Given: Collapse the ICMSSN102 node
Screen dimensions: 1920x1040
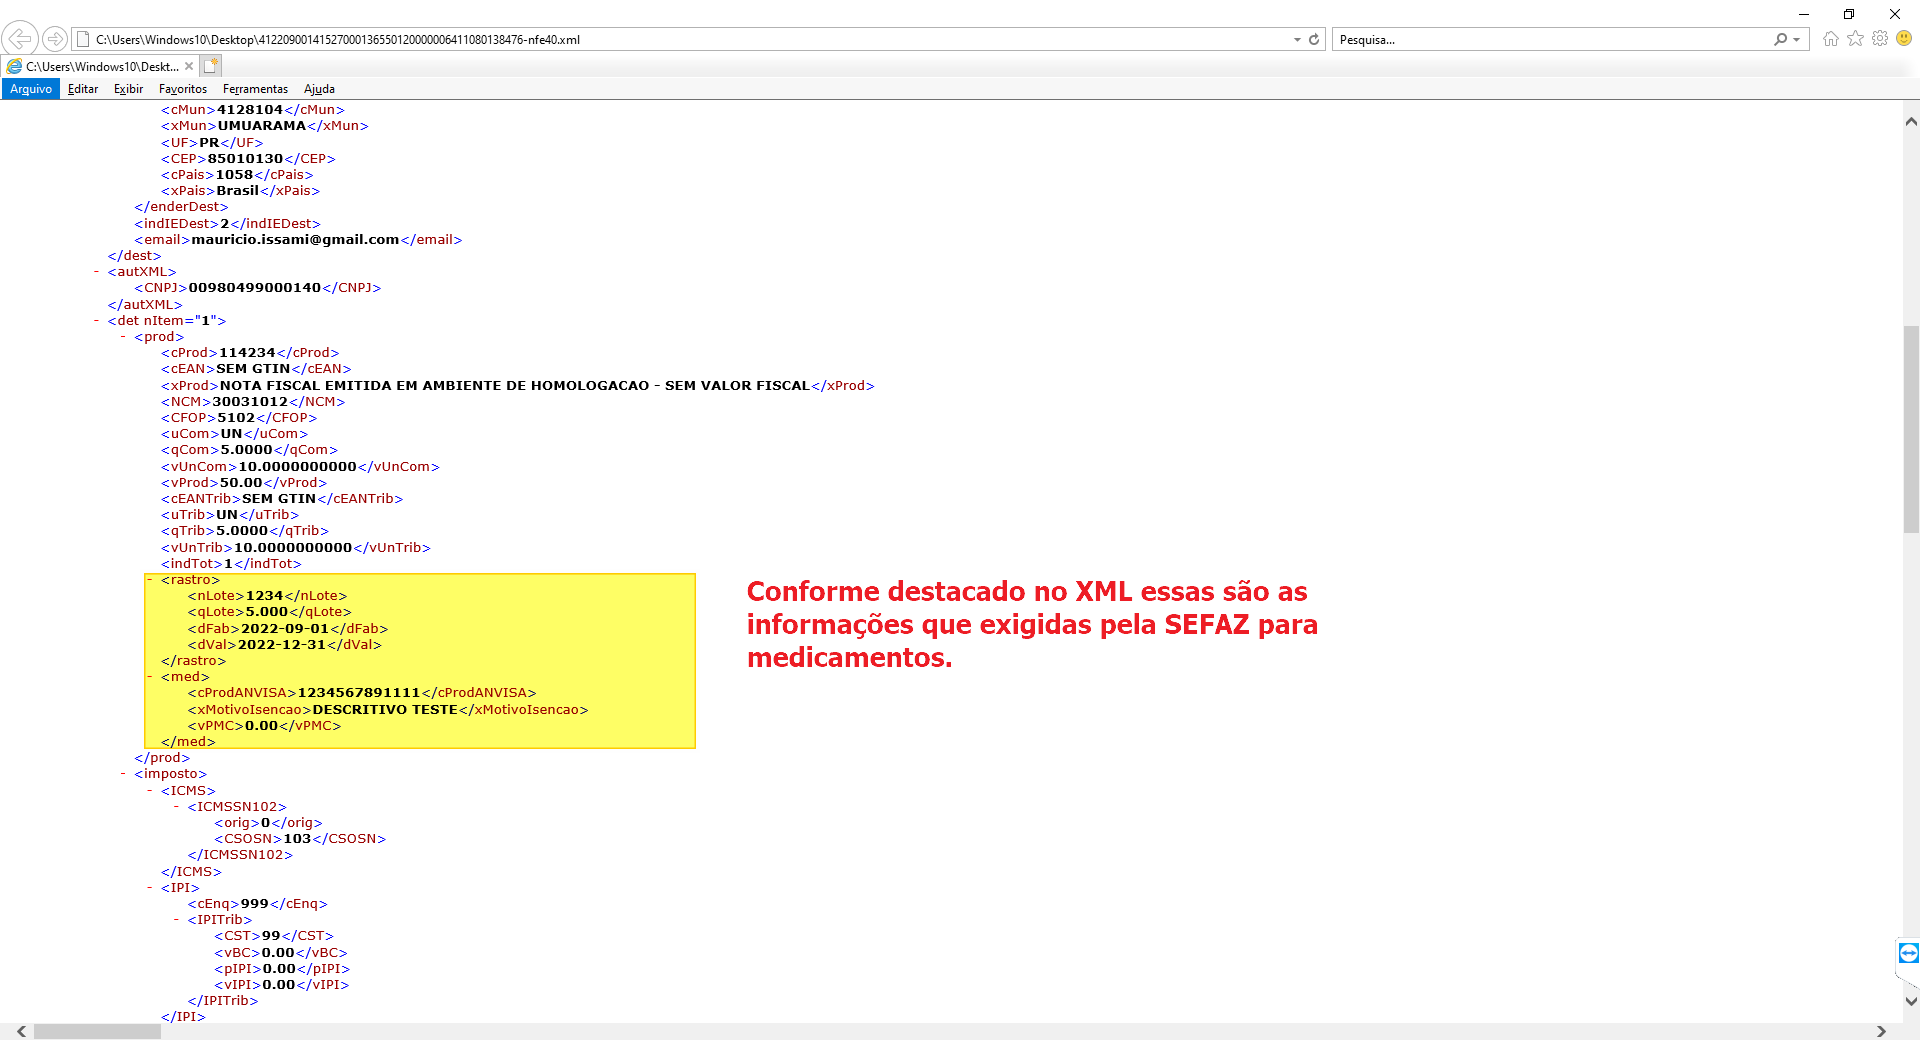Looking at the screenshot, I should [x=177, y=807].
